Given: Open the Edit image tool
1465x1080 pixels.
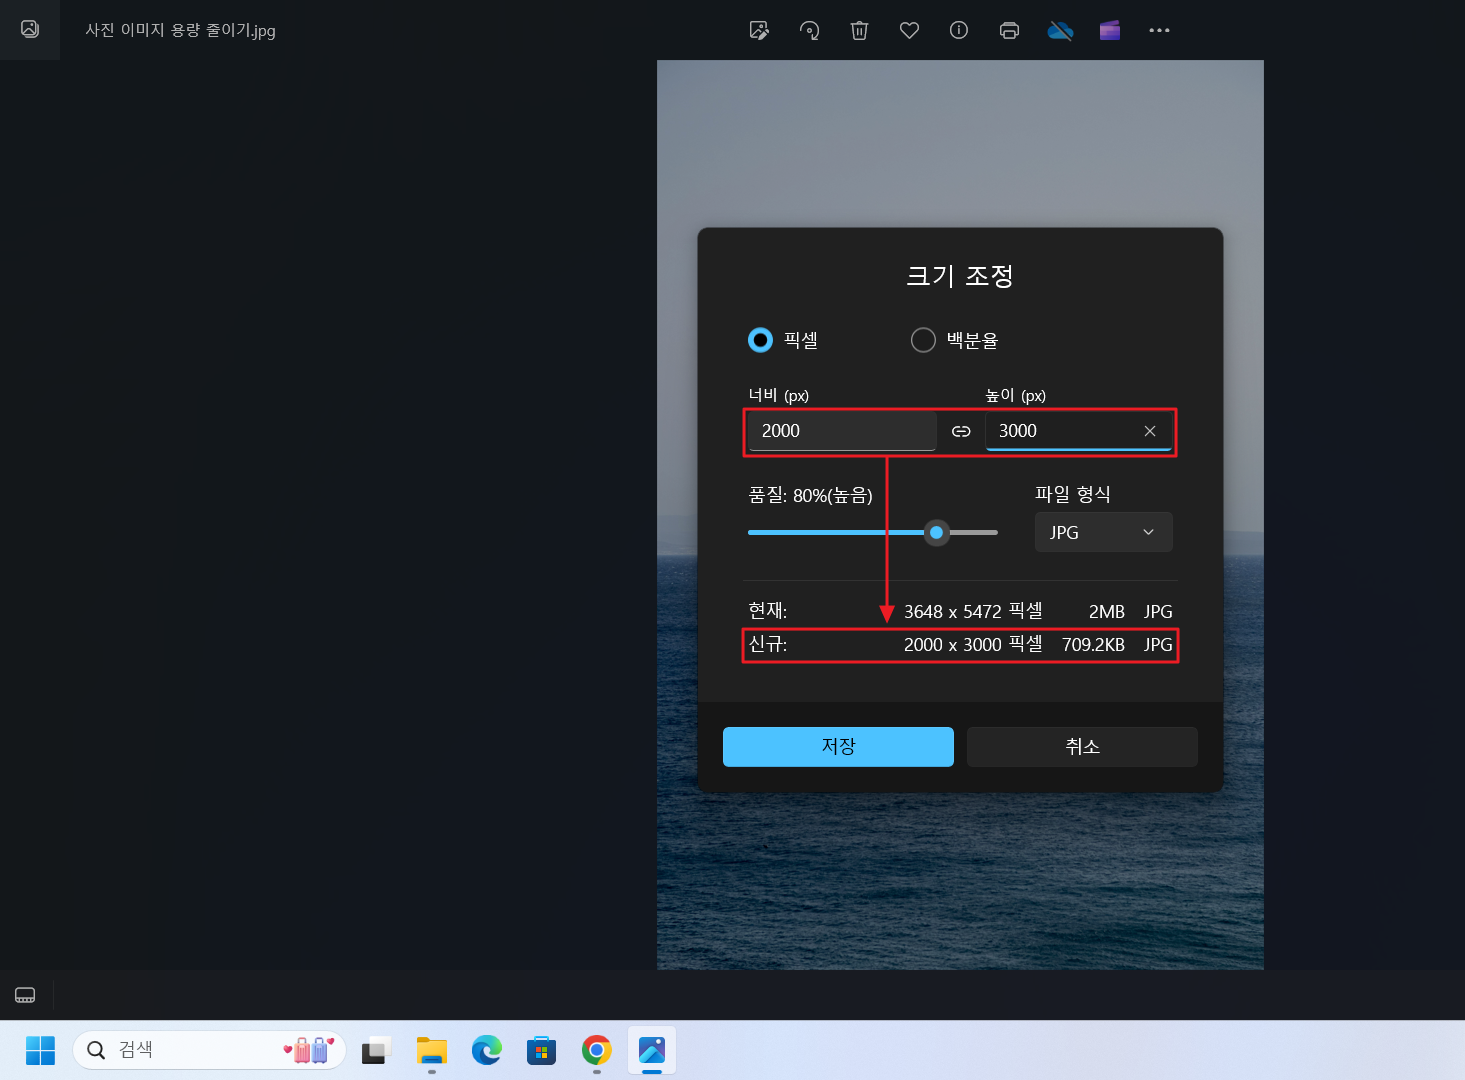Looking at the screenshot, I should (759, 30).
